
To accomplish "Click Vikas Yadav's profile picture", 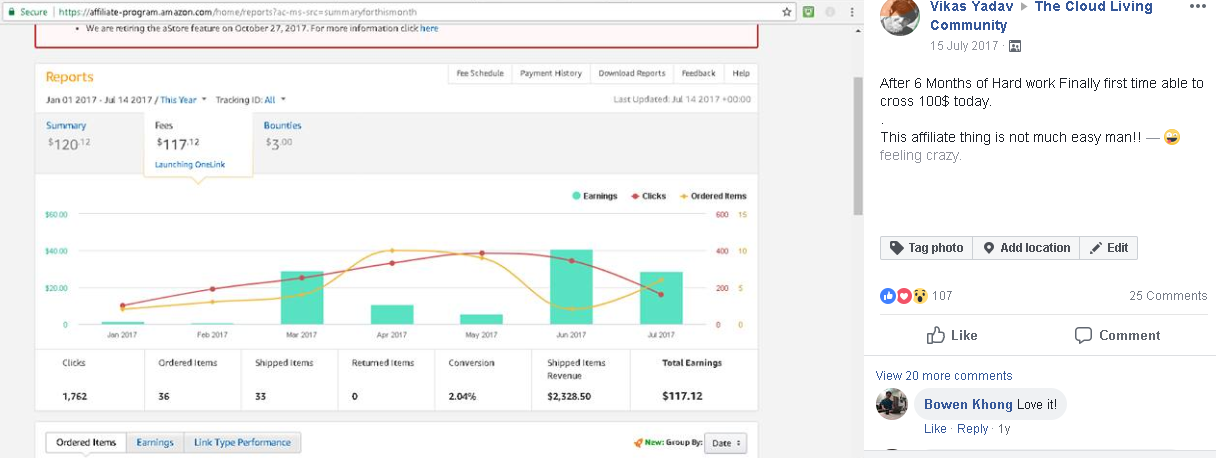I will tap(900, 16).
